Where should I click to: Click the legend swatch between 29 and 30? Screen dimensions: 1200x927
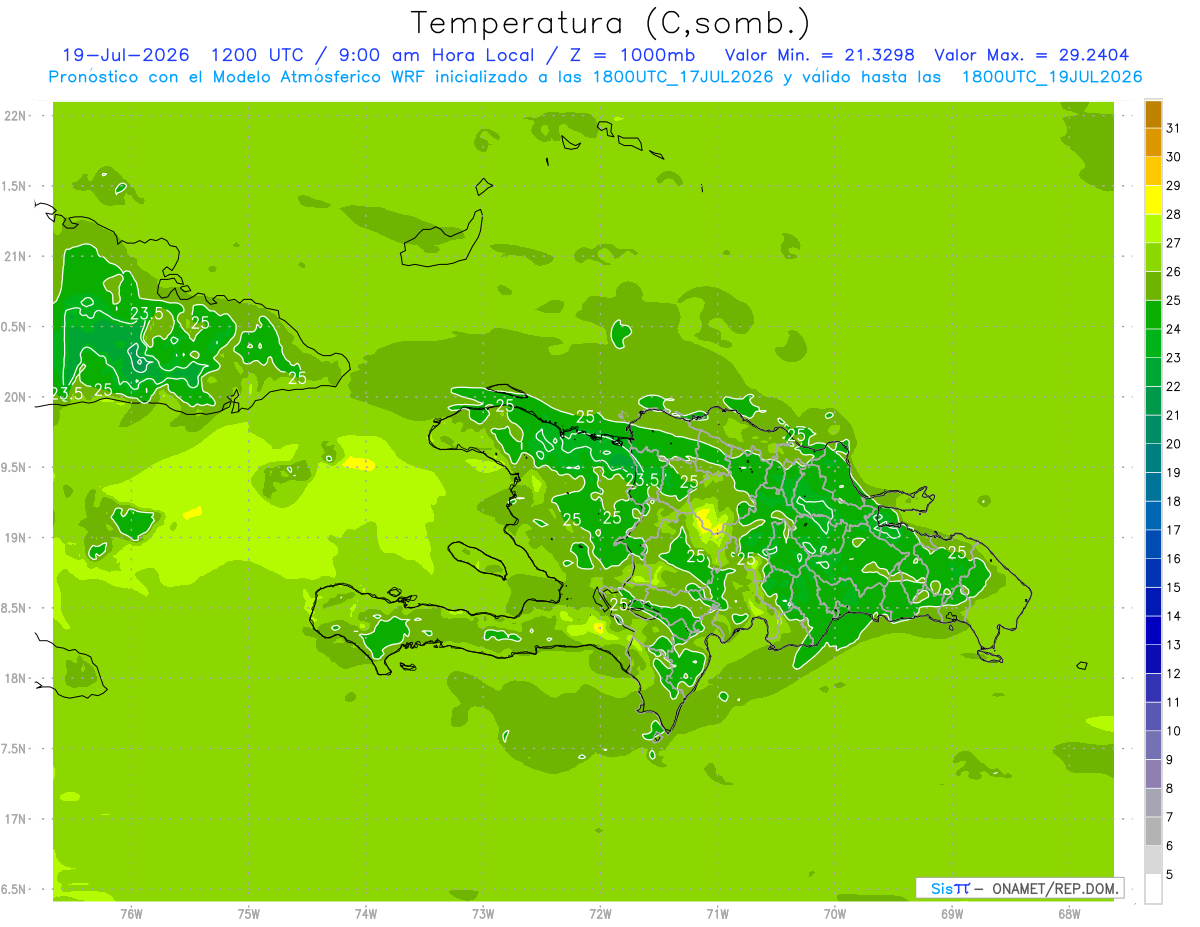point(1153,172)
